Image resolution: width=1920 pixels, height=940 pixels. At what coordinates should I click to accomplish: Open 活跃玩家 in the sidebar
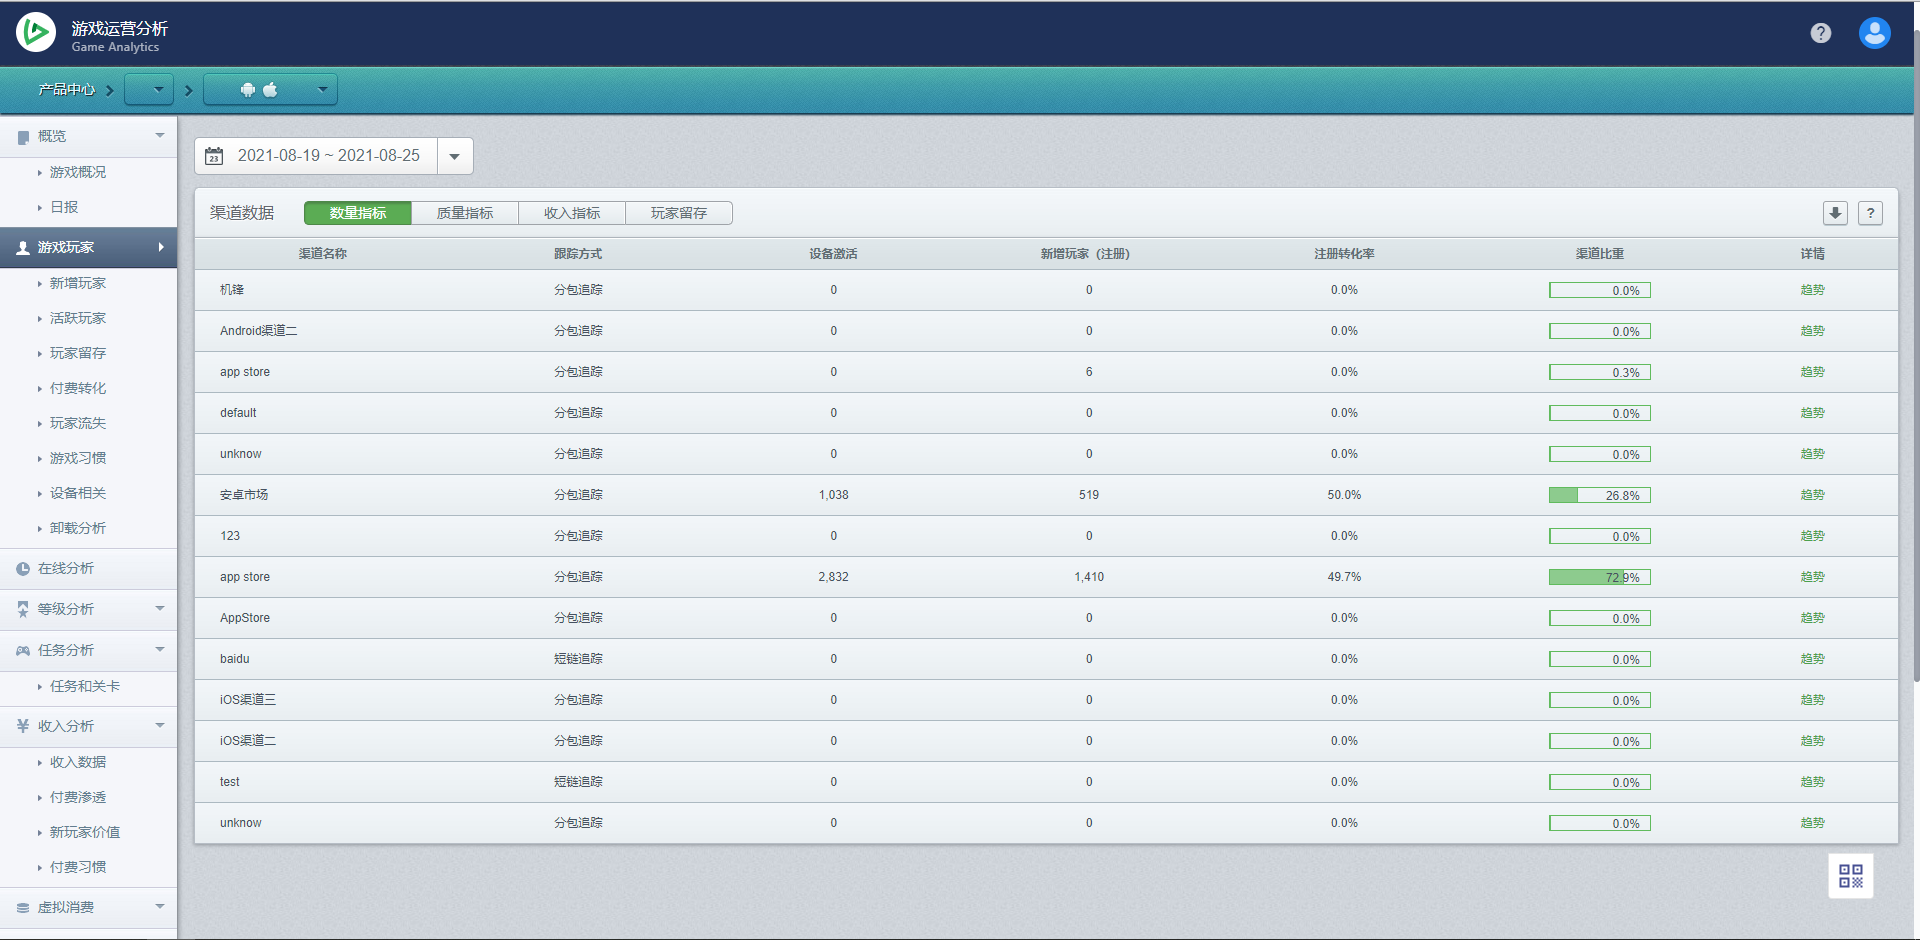(78, 318)
